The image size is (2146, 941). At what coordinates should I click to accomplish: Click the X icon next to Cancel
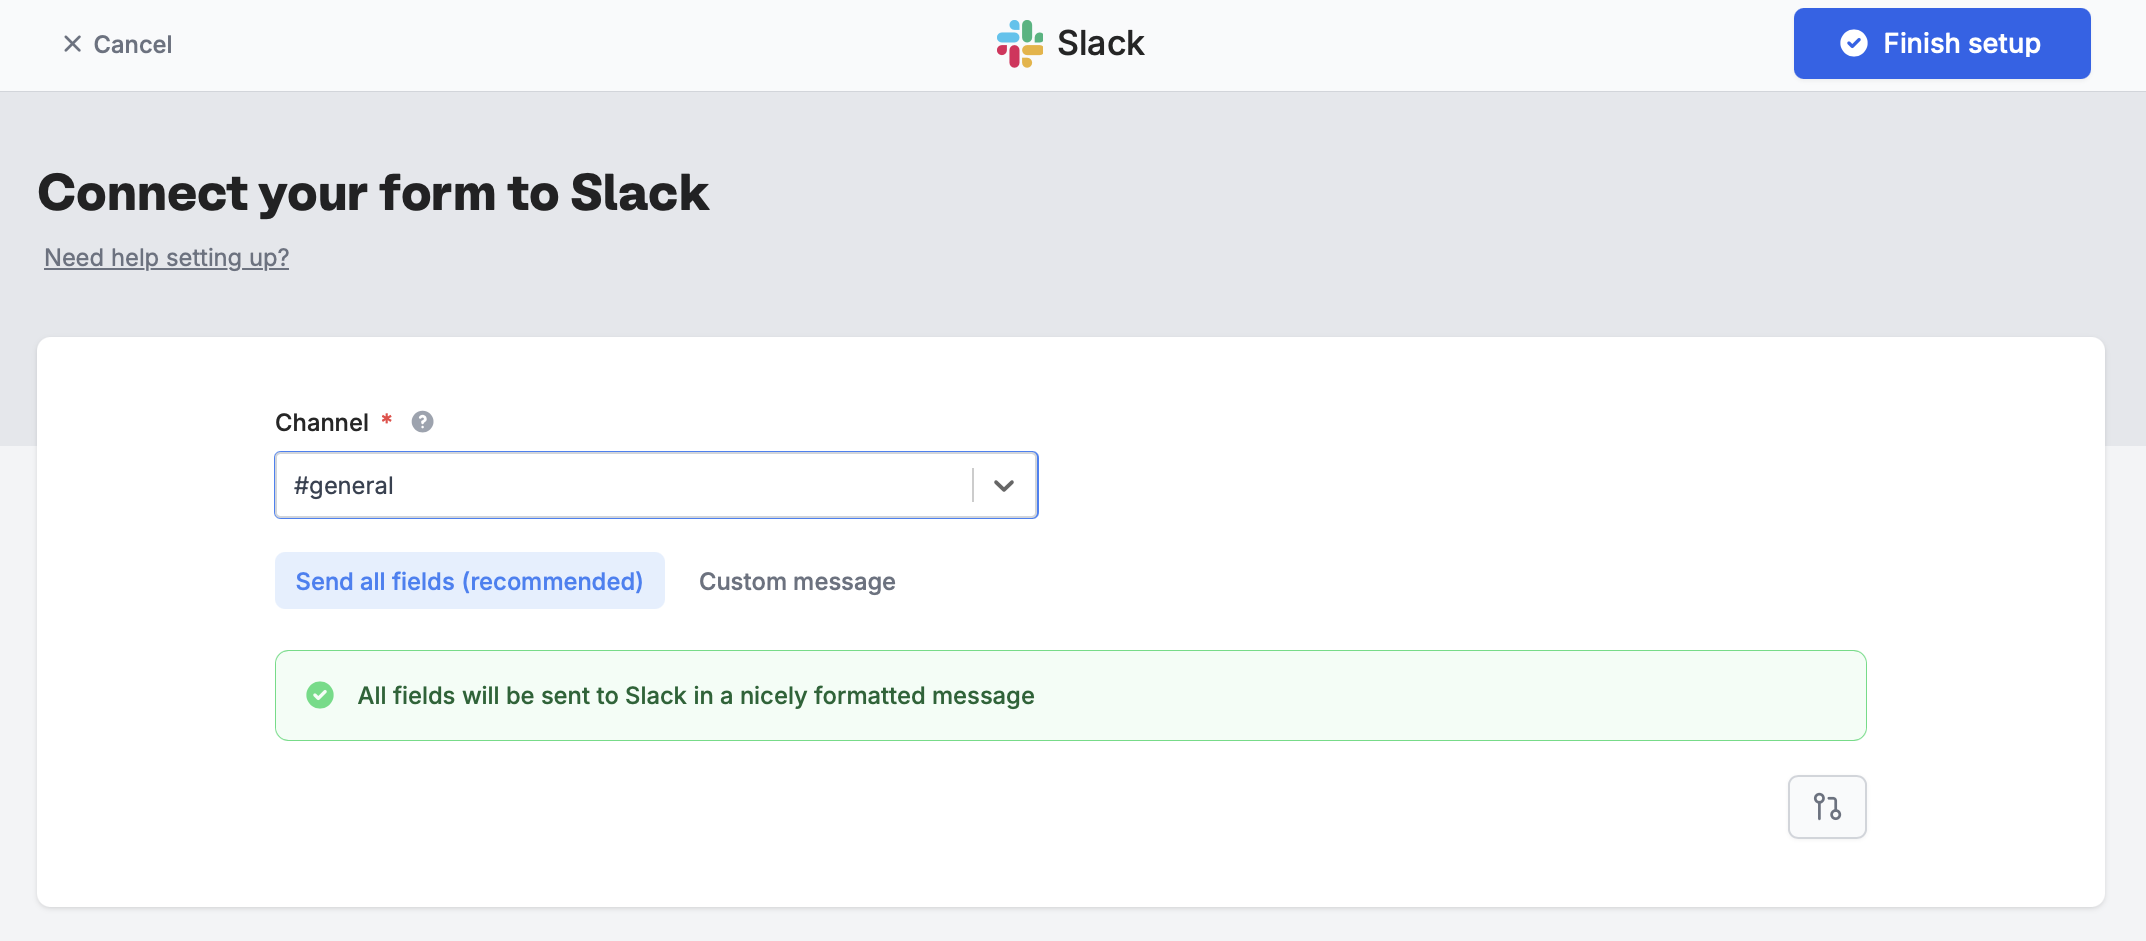(71, 43)
